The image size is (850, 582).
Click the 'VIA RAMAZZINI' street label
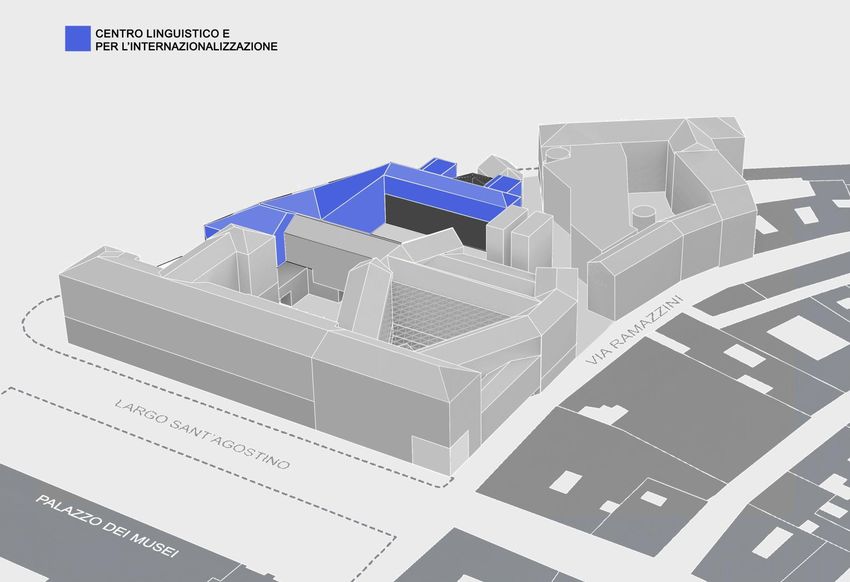[633, 331]
